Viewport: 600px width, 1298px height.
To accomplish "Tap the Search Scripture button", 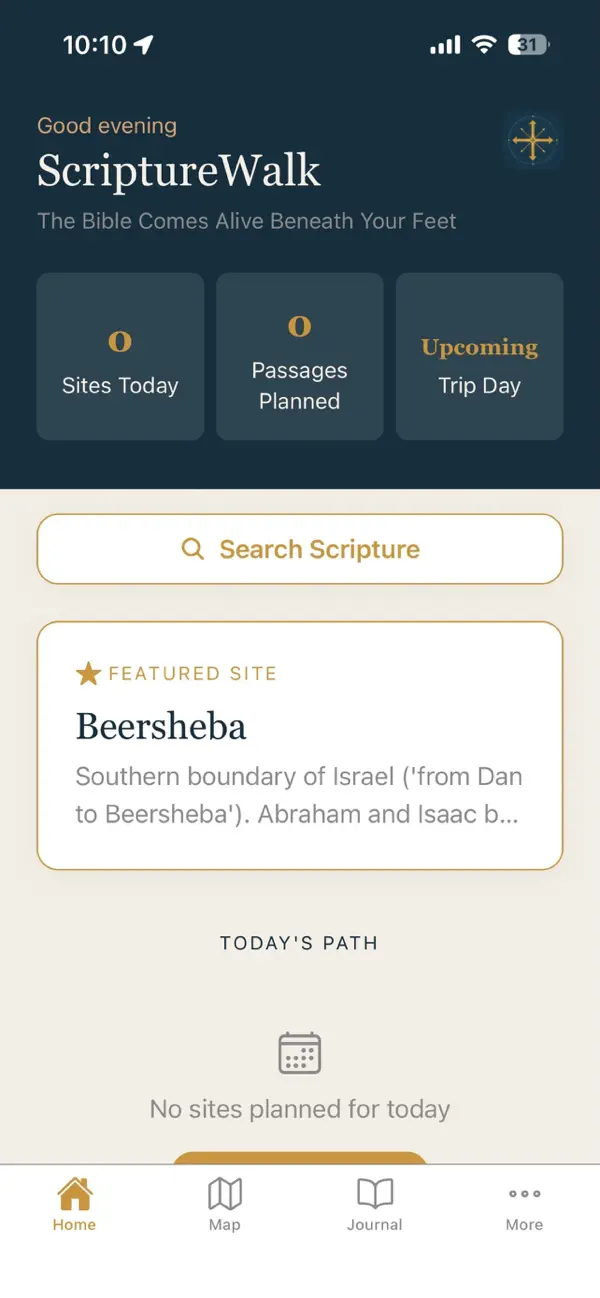I will [299, 549].
